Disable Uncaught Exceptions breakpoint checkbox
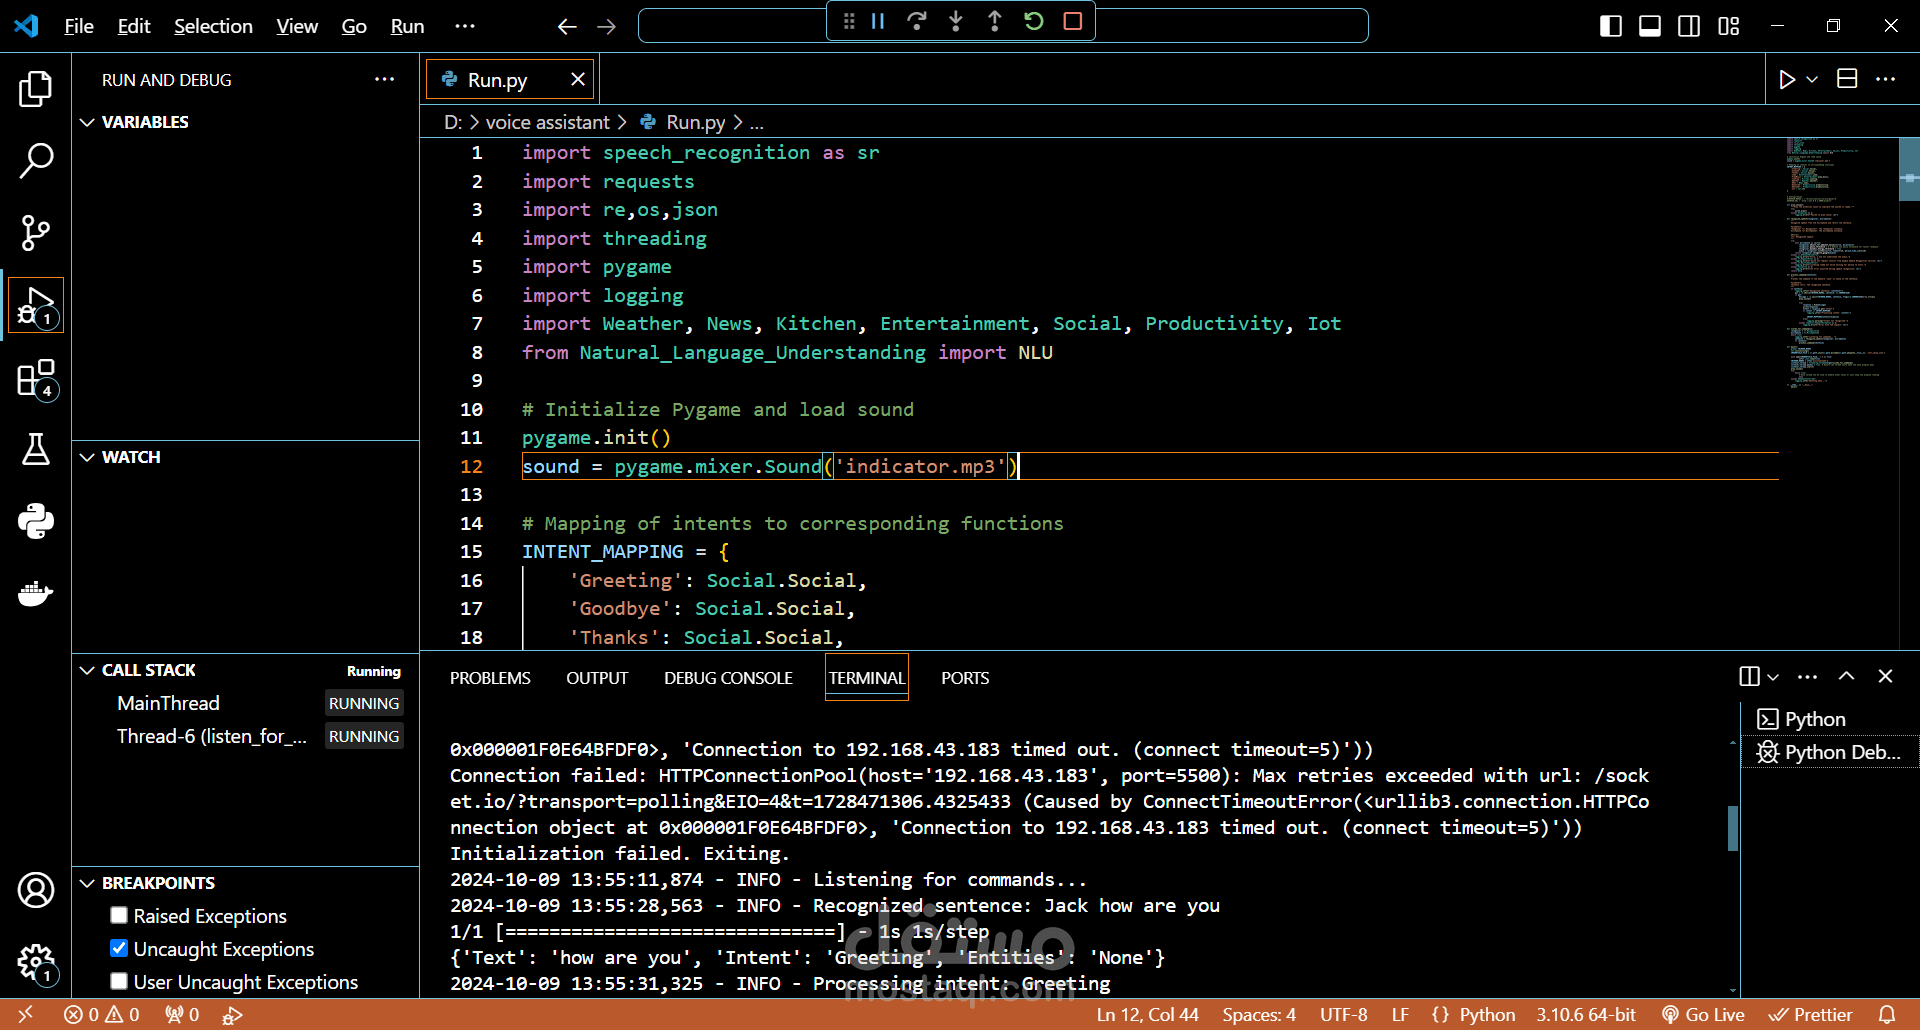1920x1030 pixels. 119,948
